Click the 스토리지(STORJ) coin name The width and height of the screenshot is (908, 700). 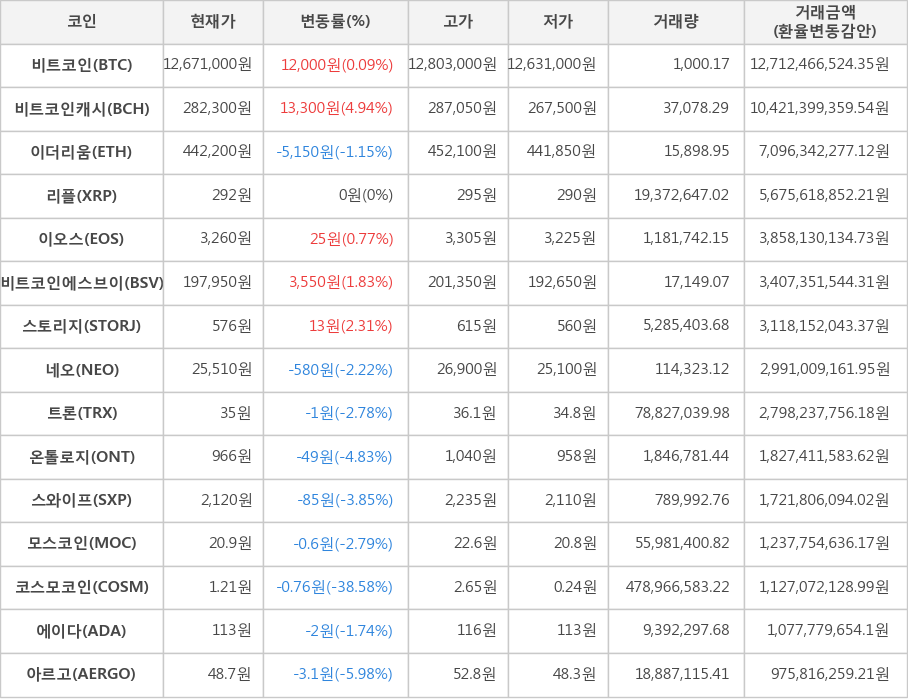(82, 326)
